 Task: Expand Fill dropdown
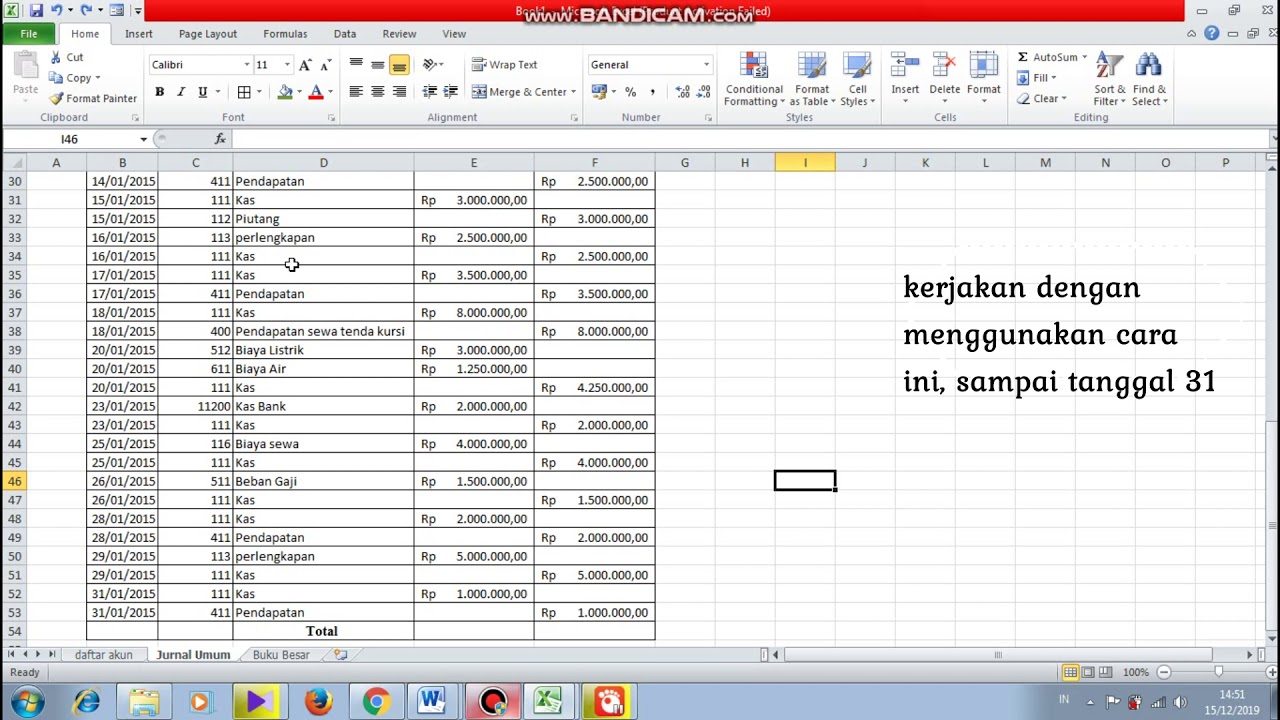[x=1053, y=78]
